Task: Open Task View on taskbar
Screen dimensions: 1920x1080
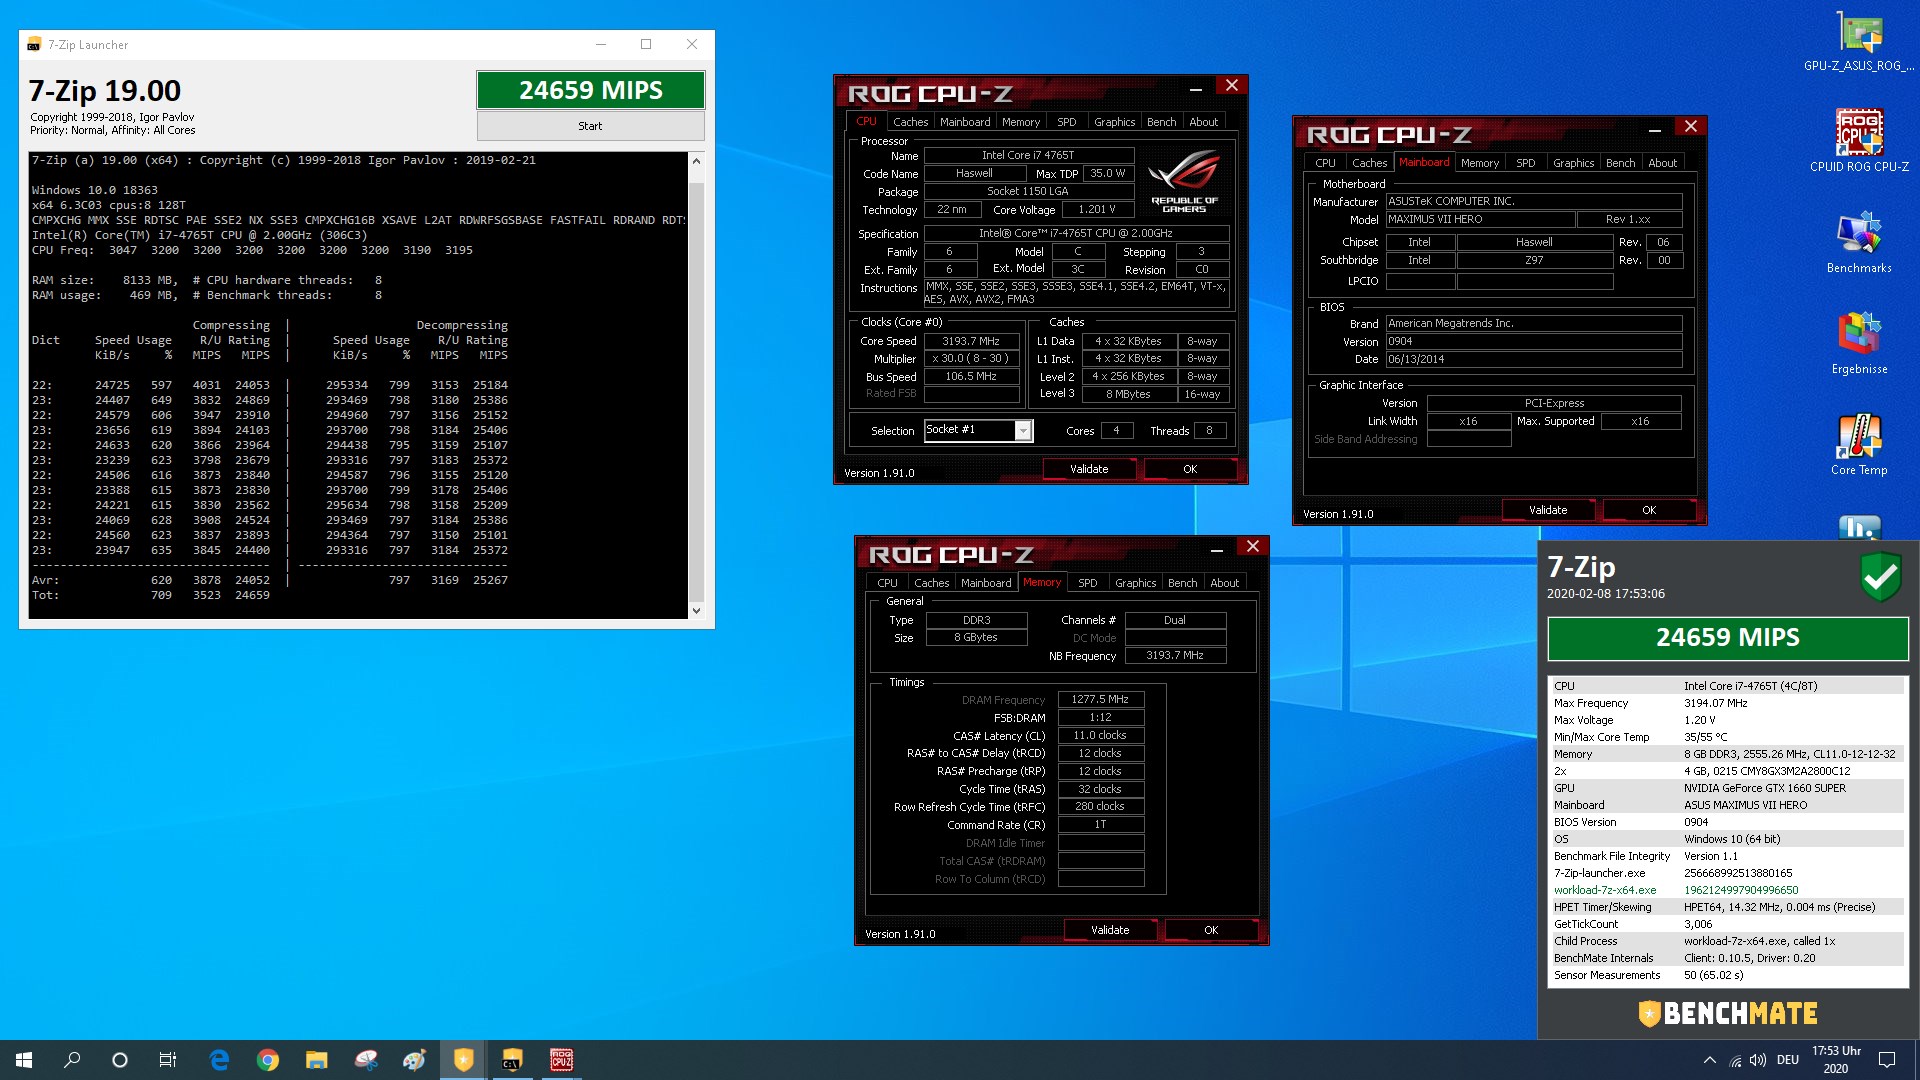Action: pyautogui.click(x=168, y=1060)
